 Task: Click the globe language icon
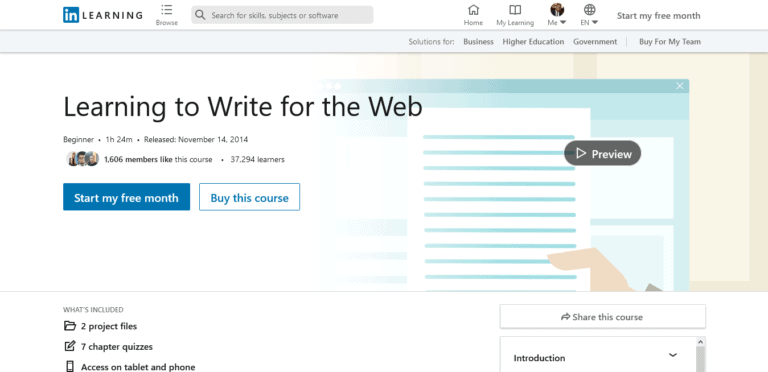(590, 9)
